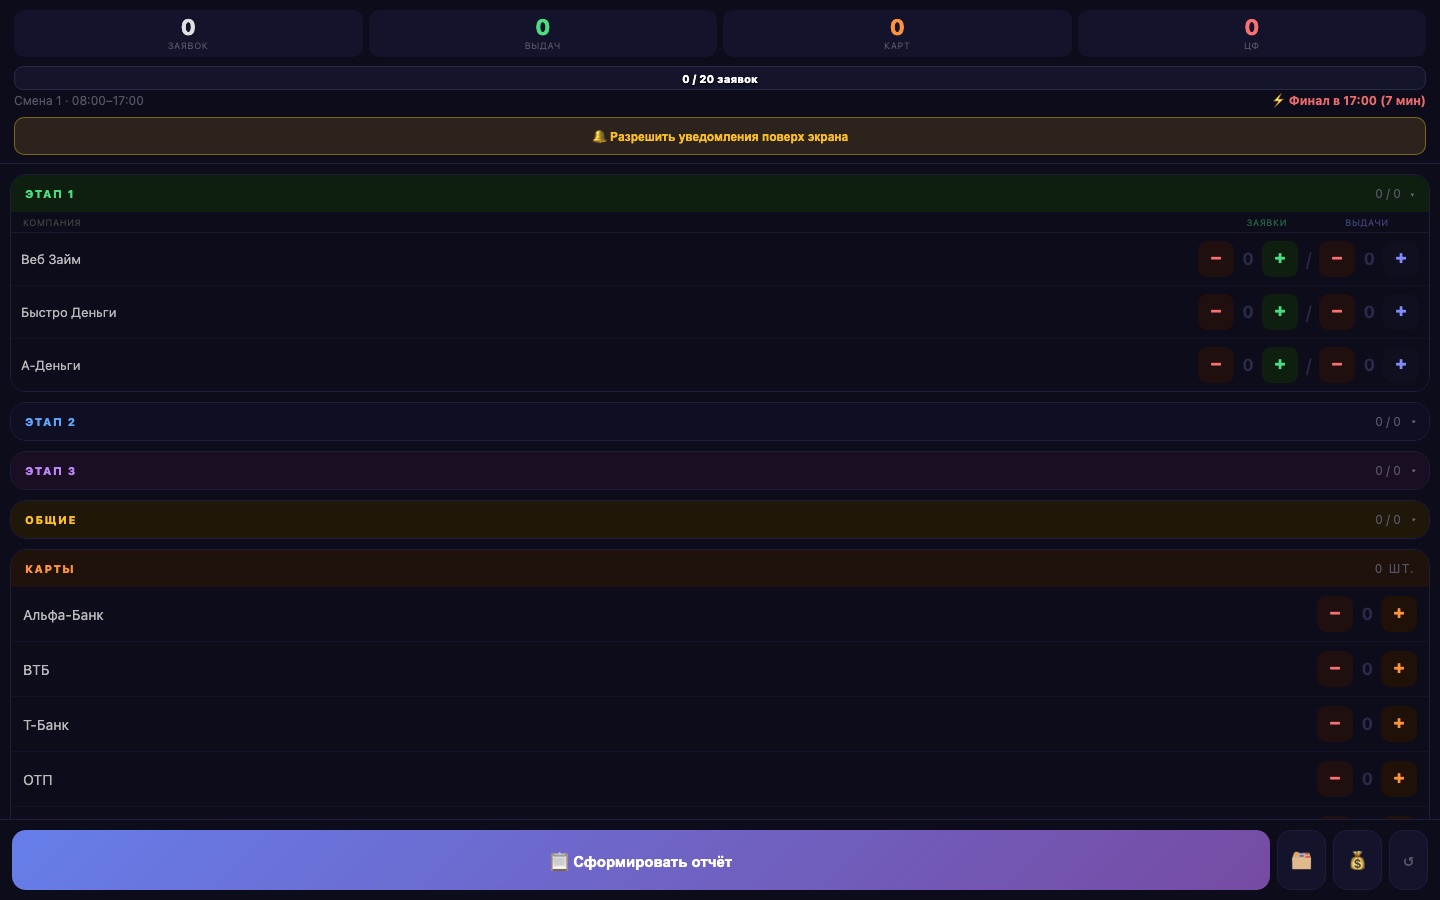1440x900 pixels.
Task: Decrease выдачи for Веб Займ
Action: 1337,259
